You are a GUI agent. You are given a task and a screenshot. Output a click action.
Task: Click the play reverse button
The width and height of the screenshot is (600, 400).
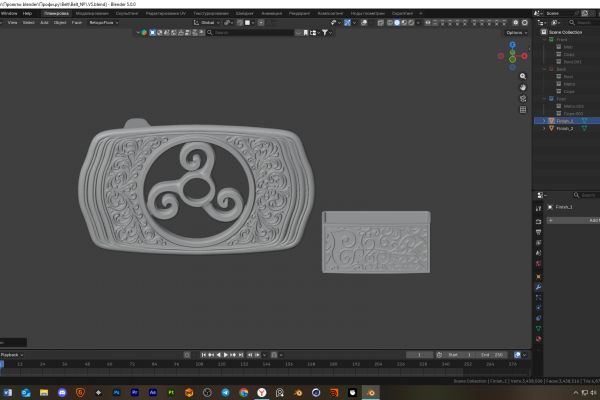tap(218, 355)
